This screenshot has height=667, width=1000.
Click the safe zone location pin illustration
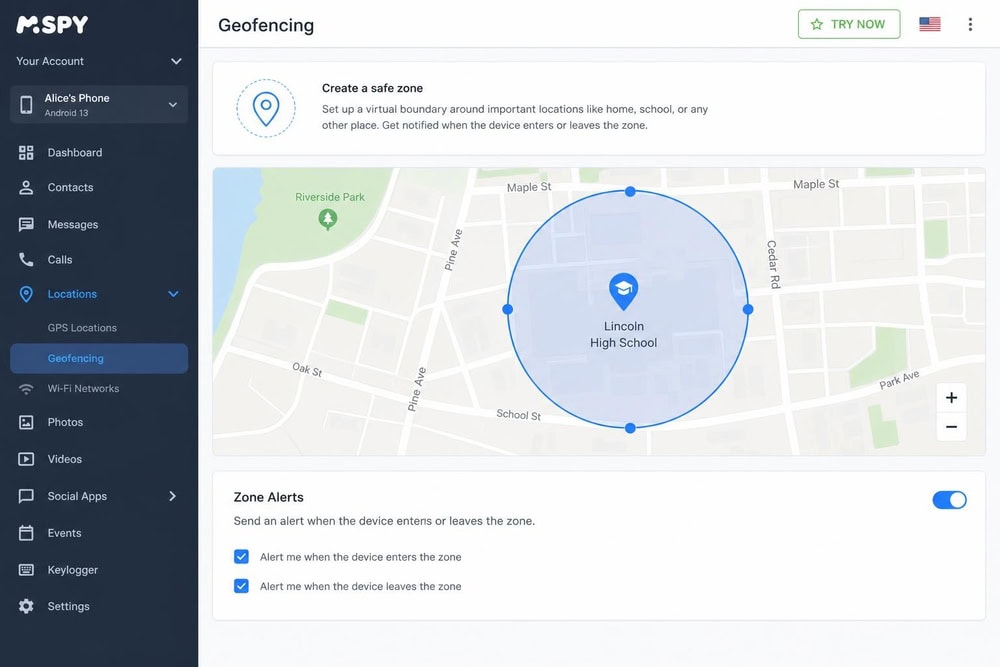coord(266,108)
